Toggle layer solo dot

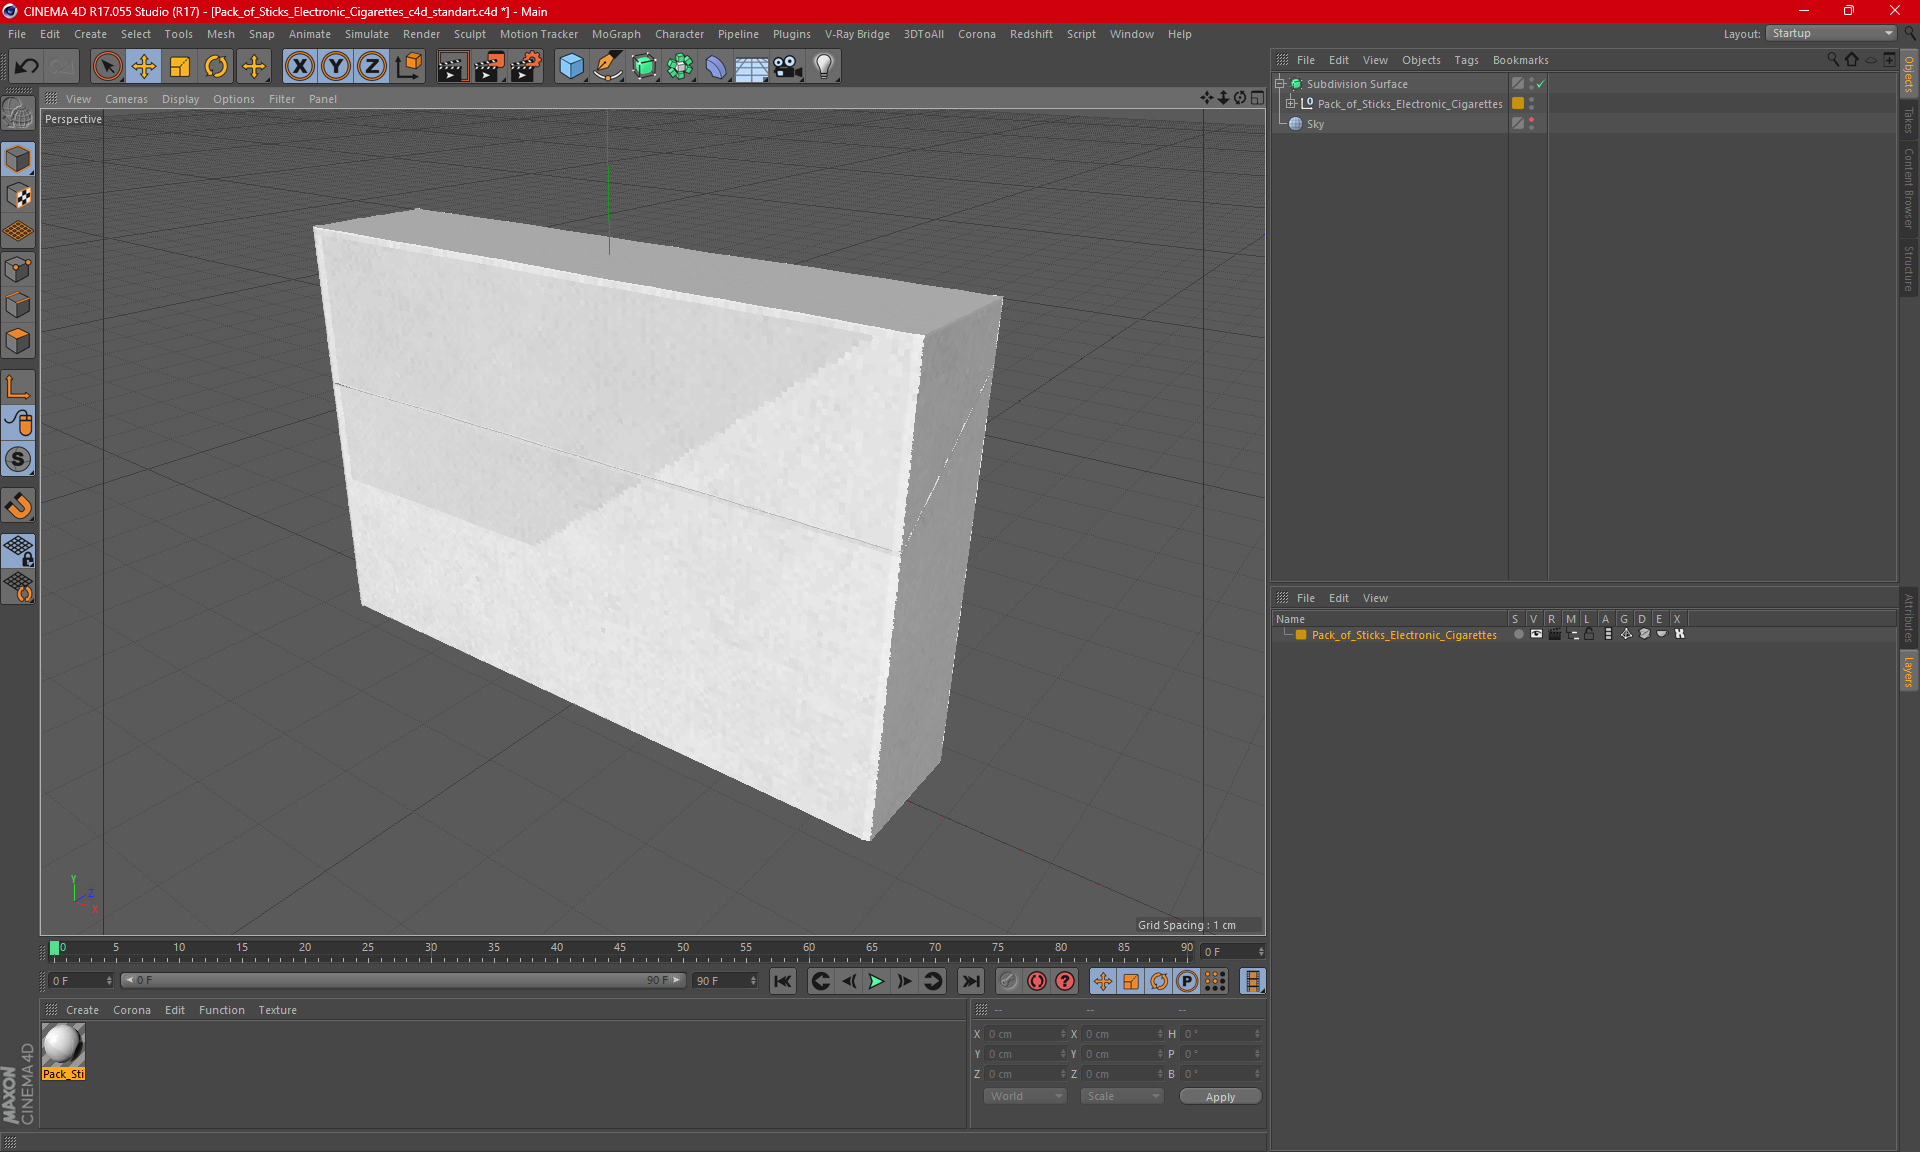(1518, 634)
